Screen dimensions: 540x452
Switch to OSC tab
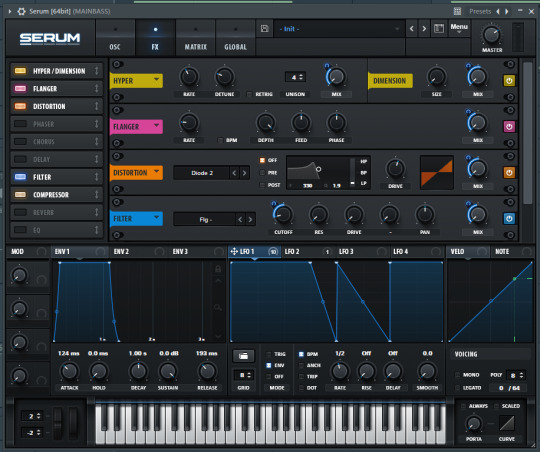click(x=115, y=38)
